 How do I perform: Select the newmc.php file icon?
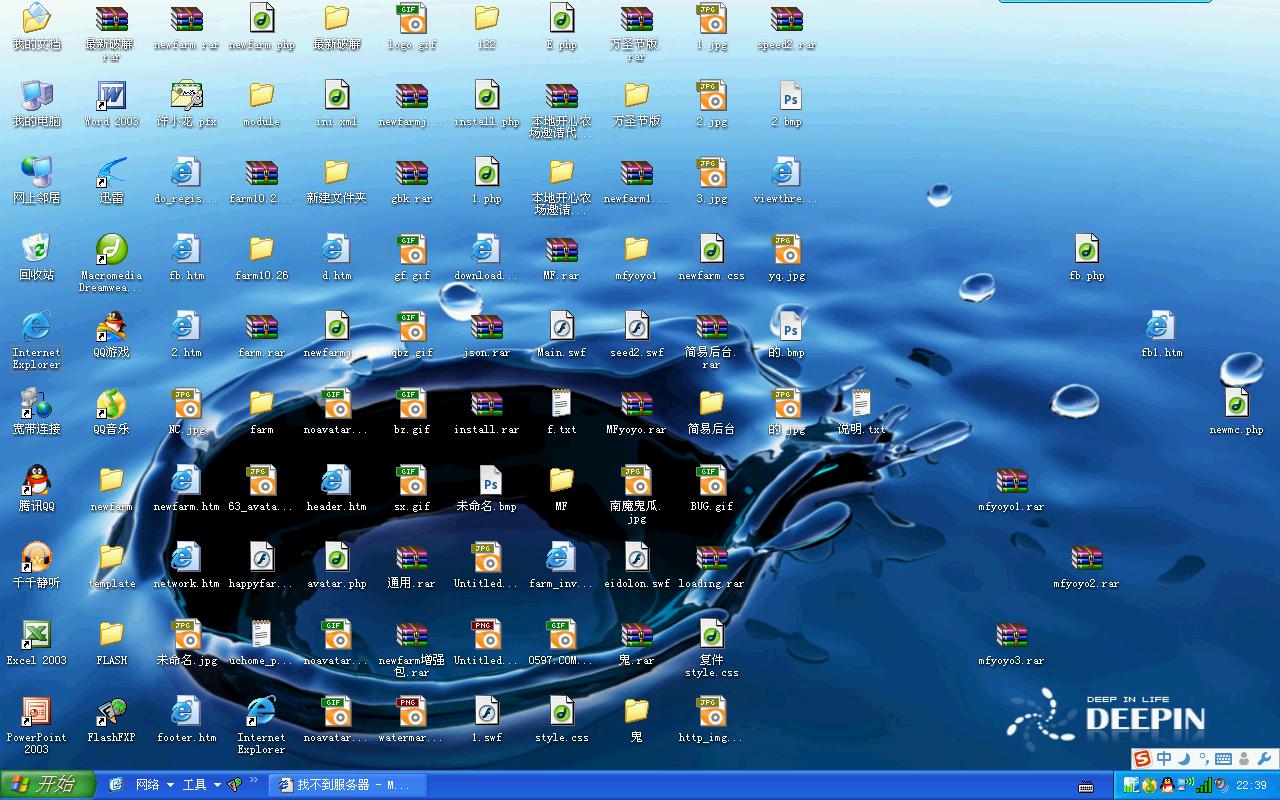1237,411
